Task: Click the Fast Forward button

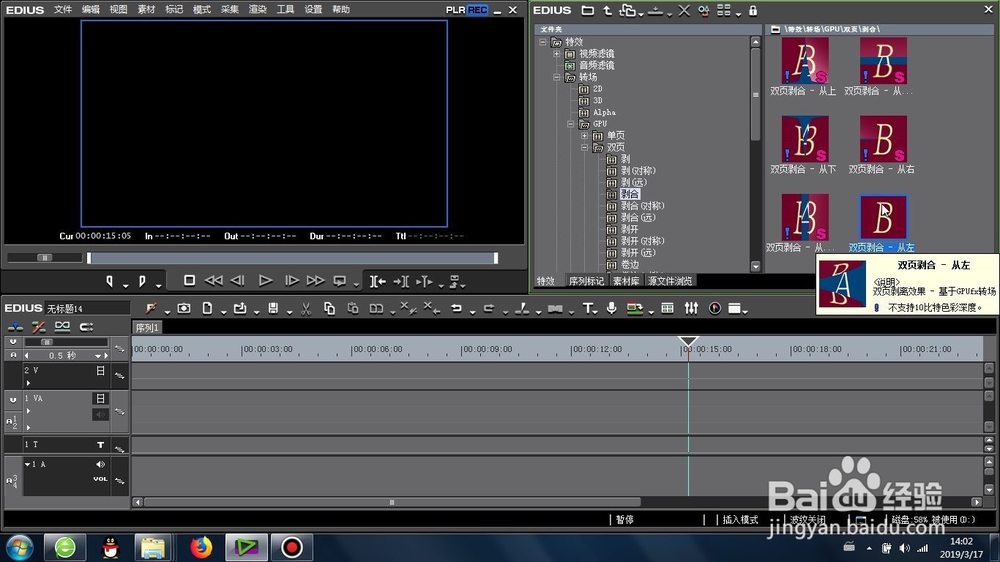Action: pyautogui.click(x=315, y=280)
